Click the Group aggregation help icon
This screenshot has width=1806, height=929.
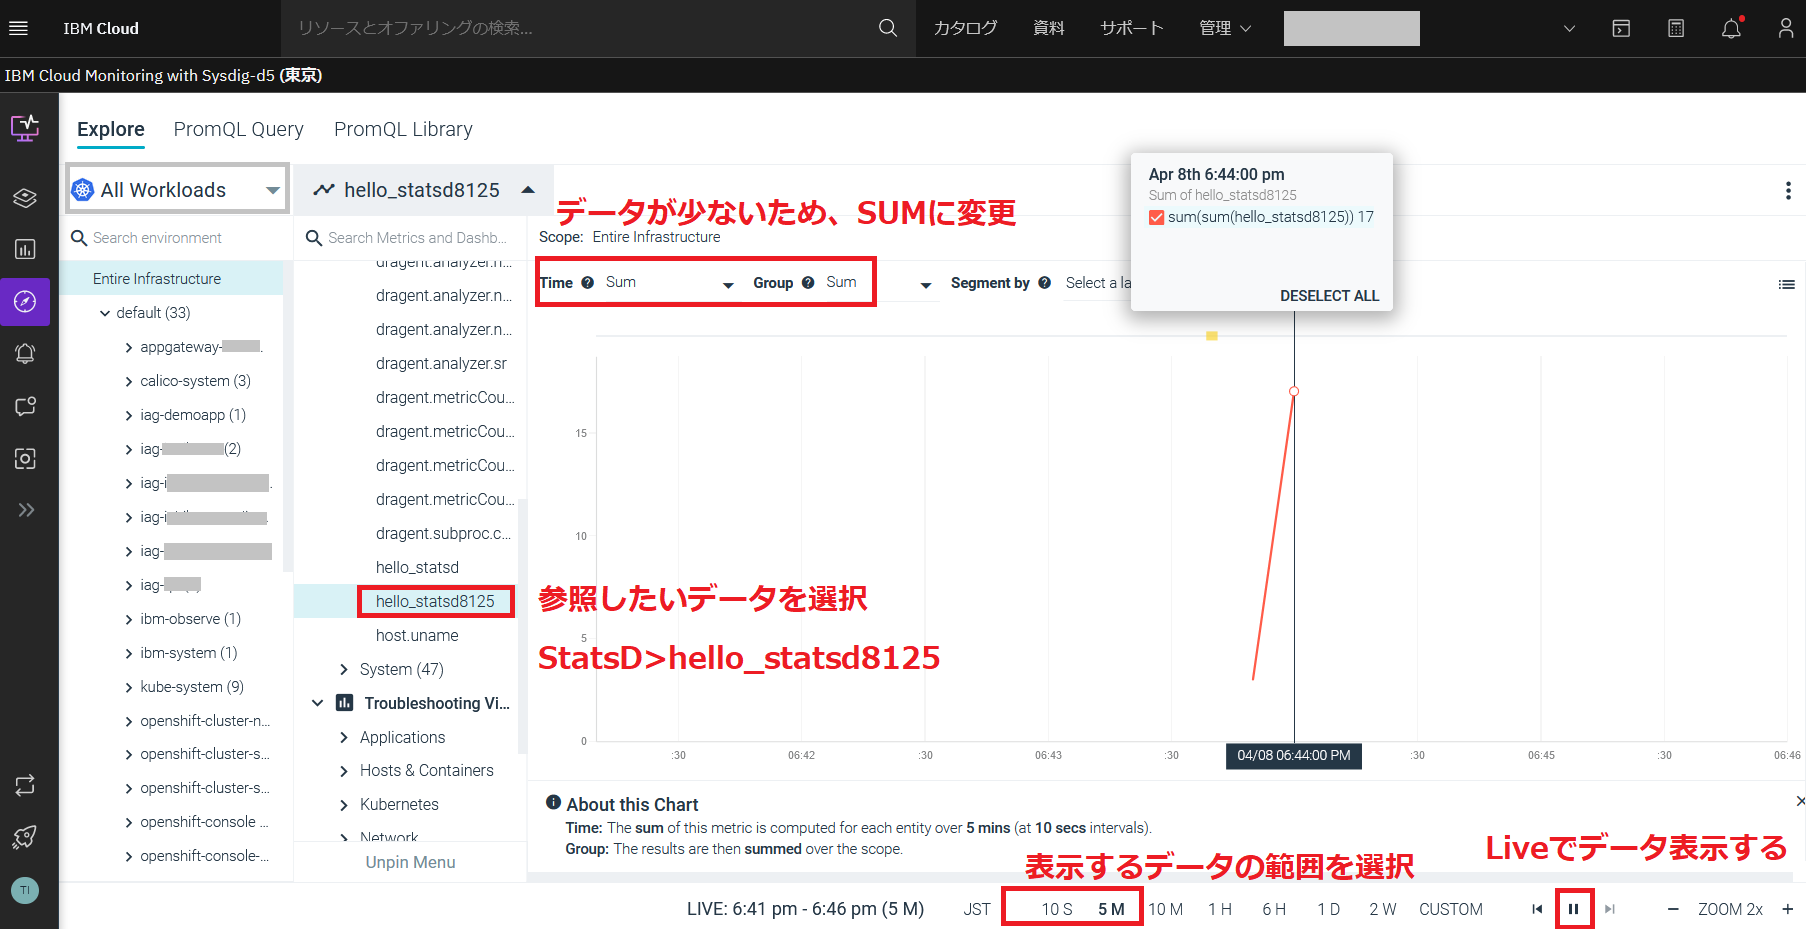coord(808,283)
